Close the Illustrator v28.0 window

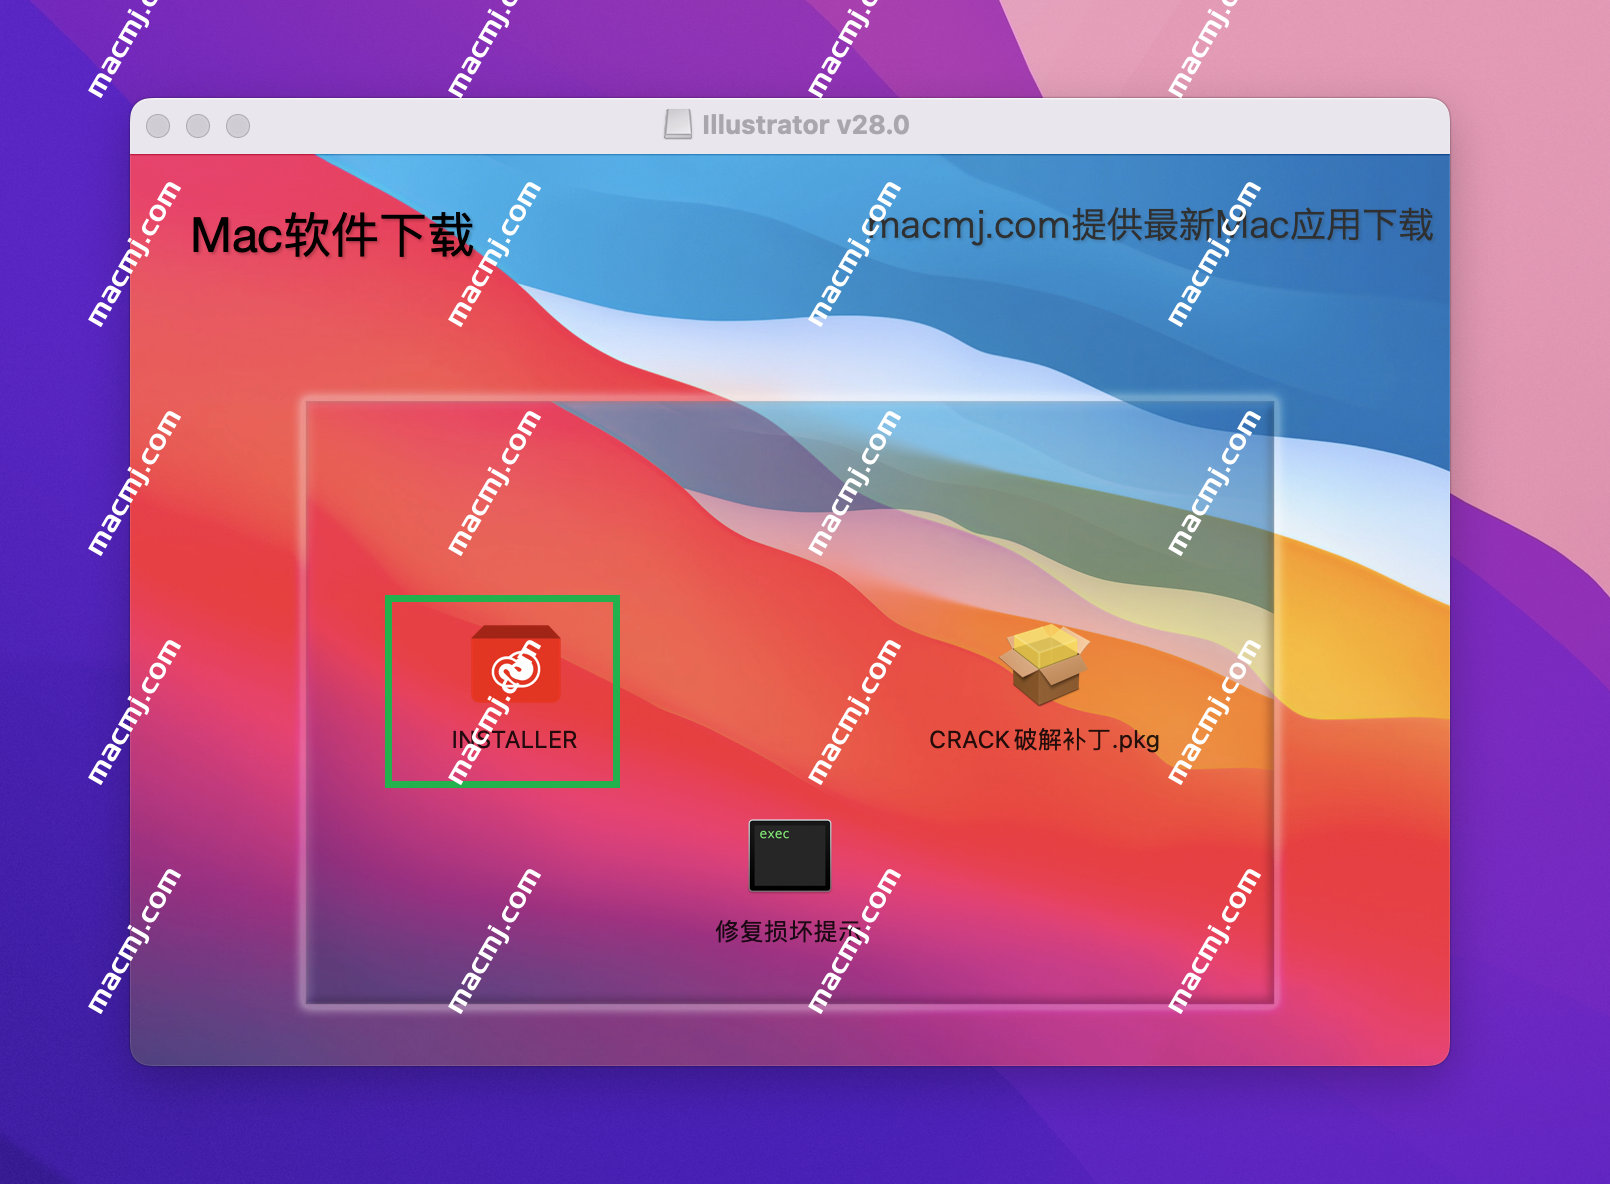pyautogui.click(x=158, y=126)
